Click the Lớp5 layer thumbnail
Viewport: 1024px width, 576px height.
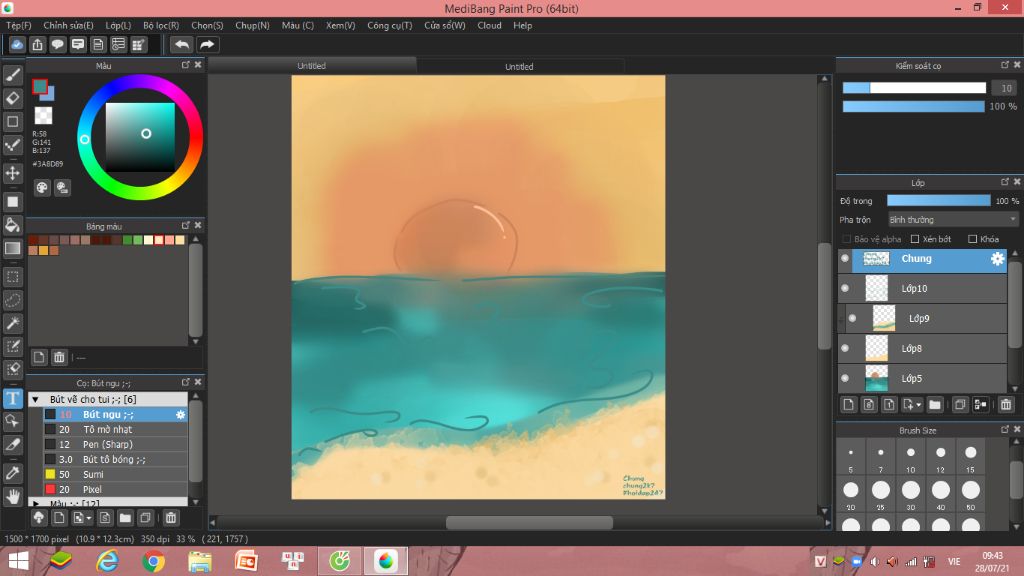[x=876, y=378]
